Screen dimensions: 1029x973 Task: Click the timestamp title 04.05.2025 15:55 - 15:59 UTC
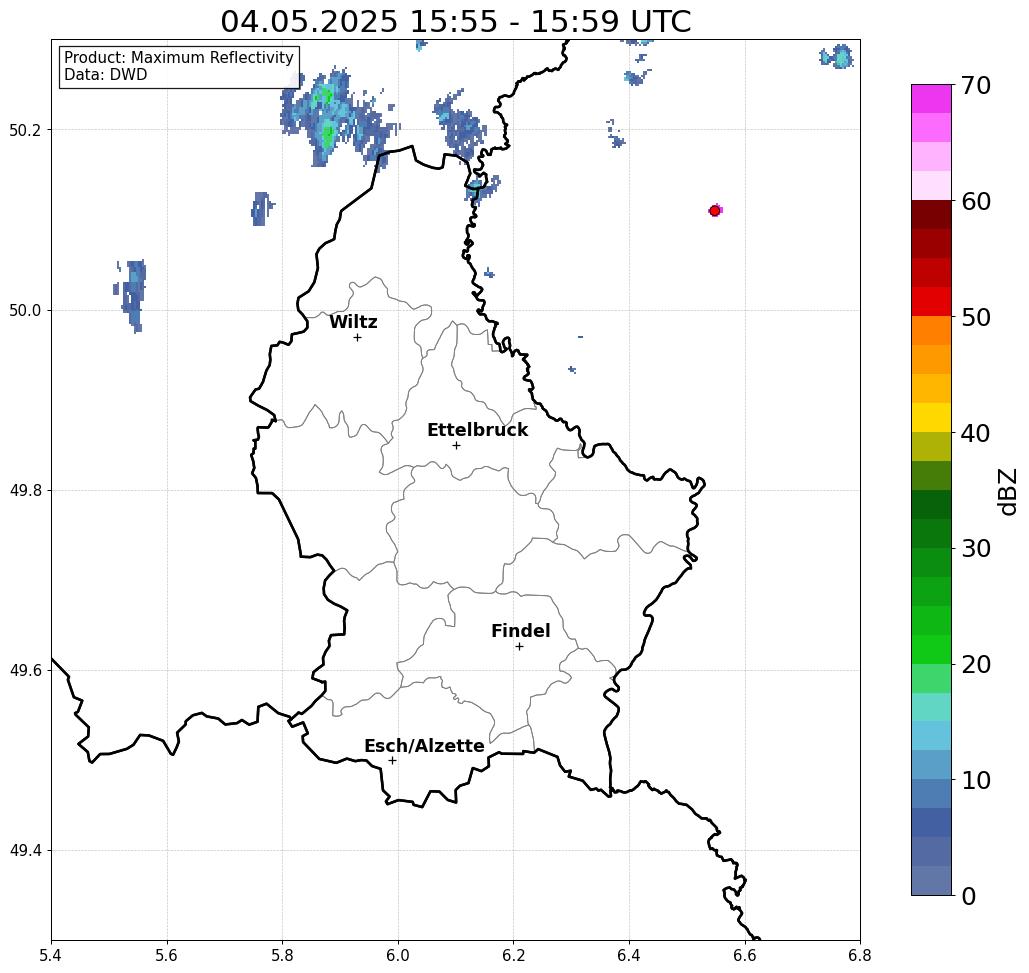(x=455, y=21)
